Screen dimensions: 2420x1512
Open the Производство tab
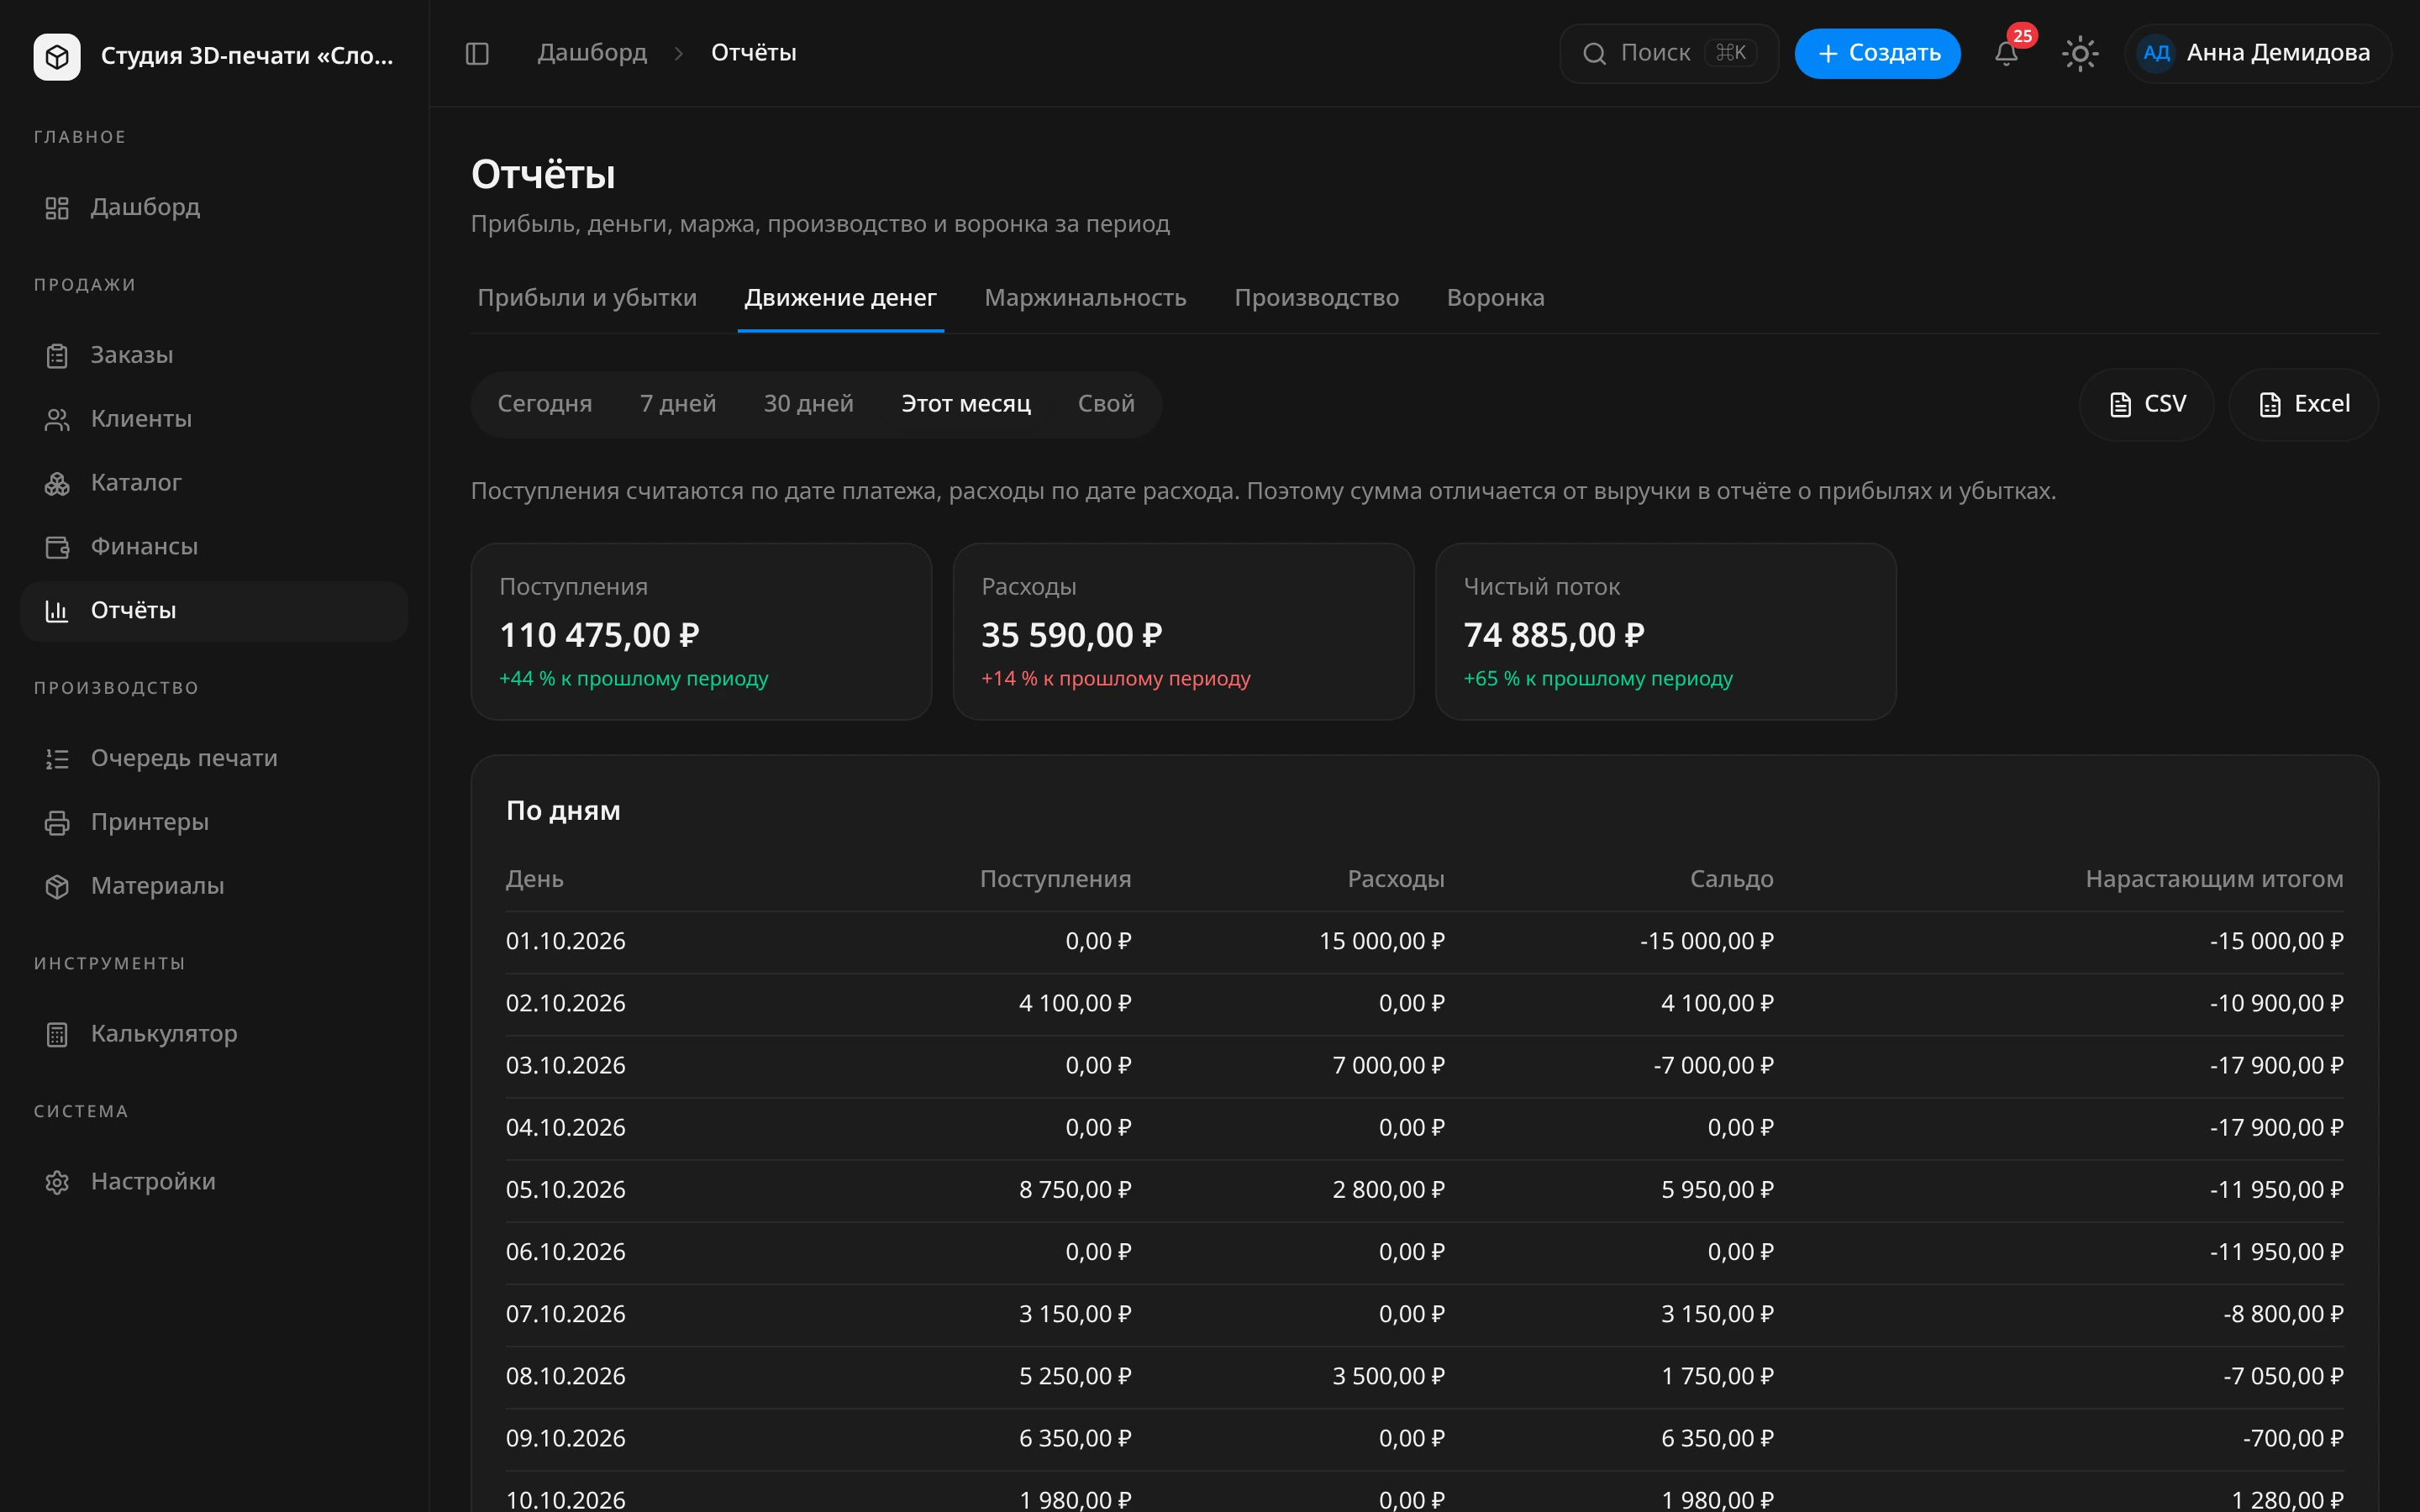[1316, 298]
